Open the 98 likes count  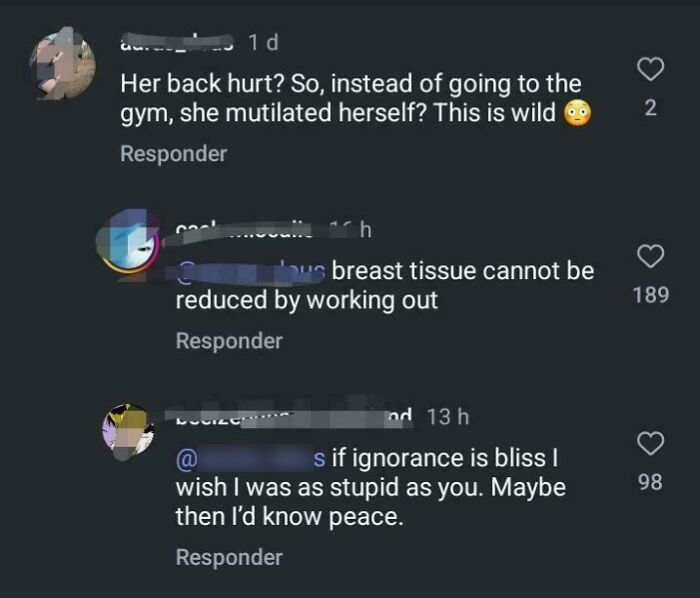pos(650,483)
